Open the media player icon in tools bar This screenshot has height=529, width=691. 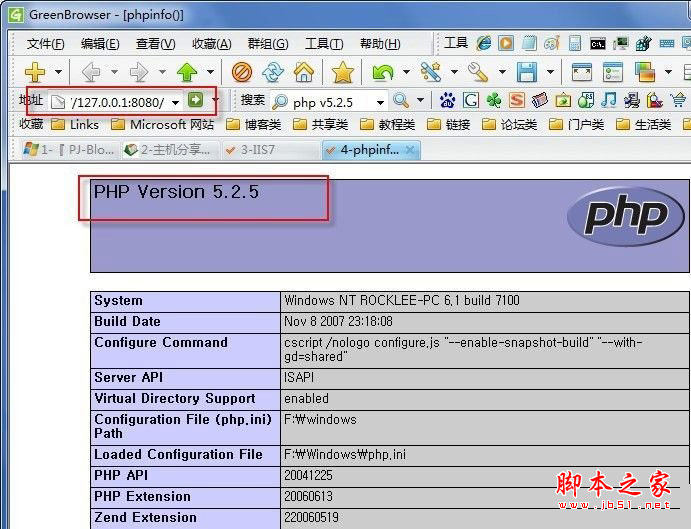coord(506,43)
